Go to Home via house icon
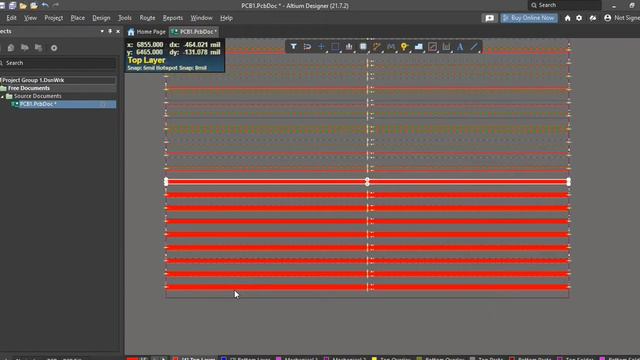The height and width of the screenshot is (360, 640). [567, 18]
